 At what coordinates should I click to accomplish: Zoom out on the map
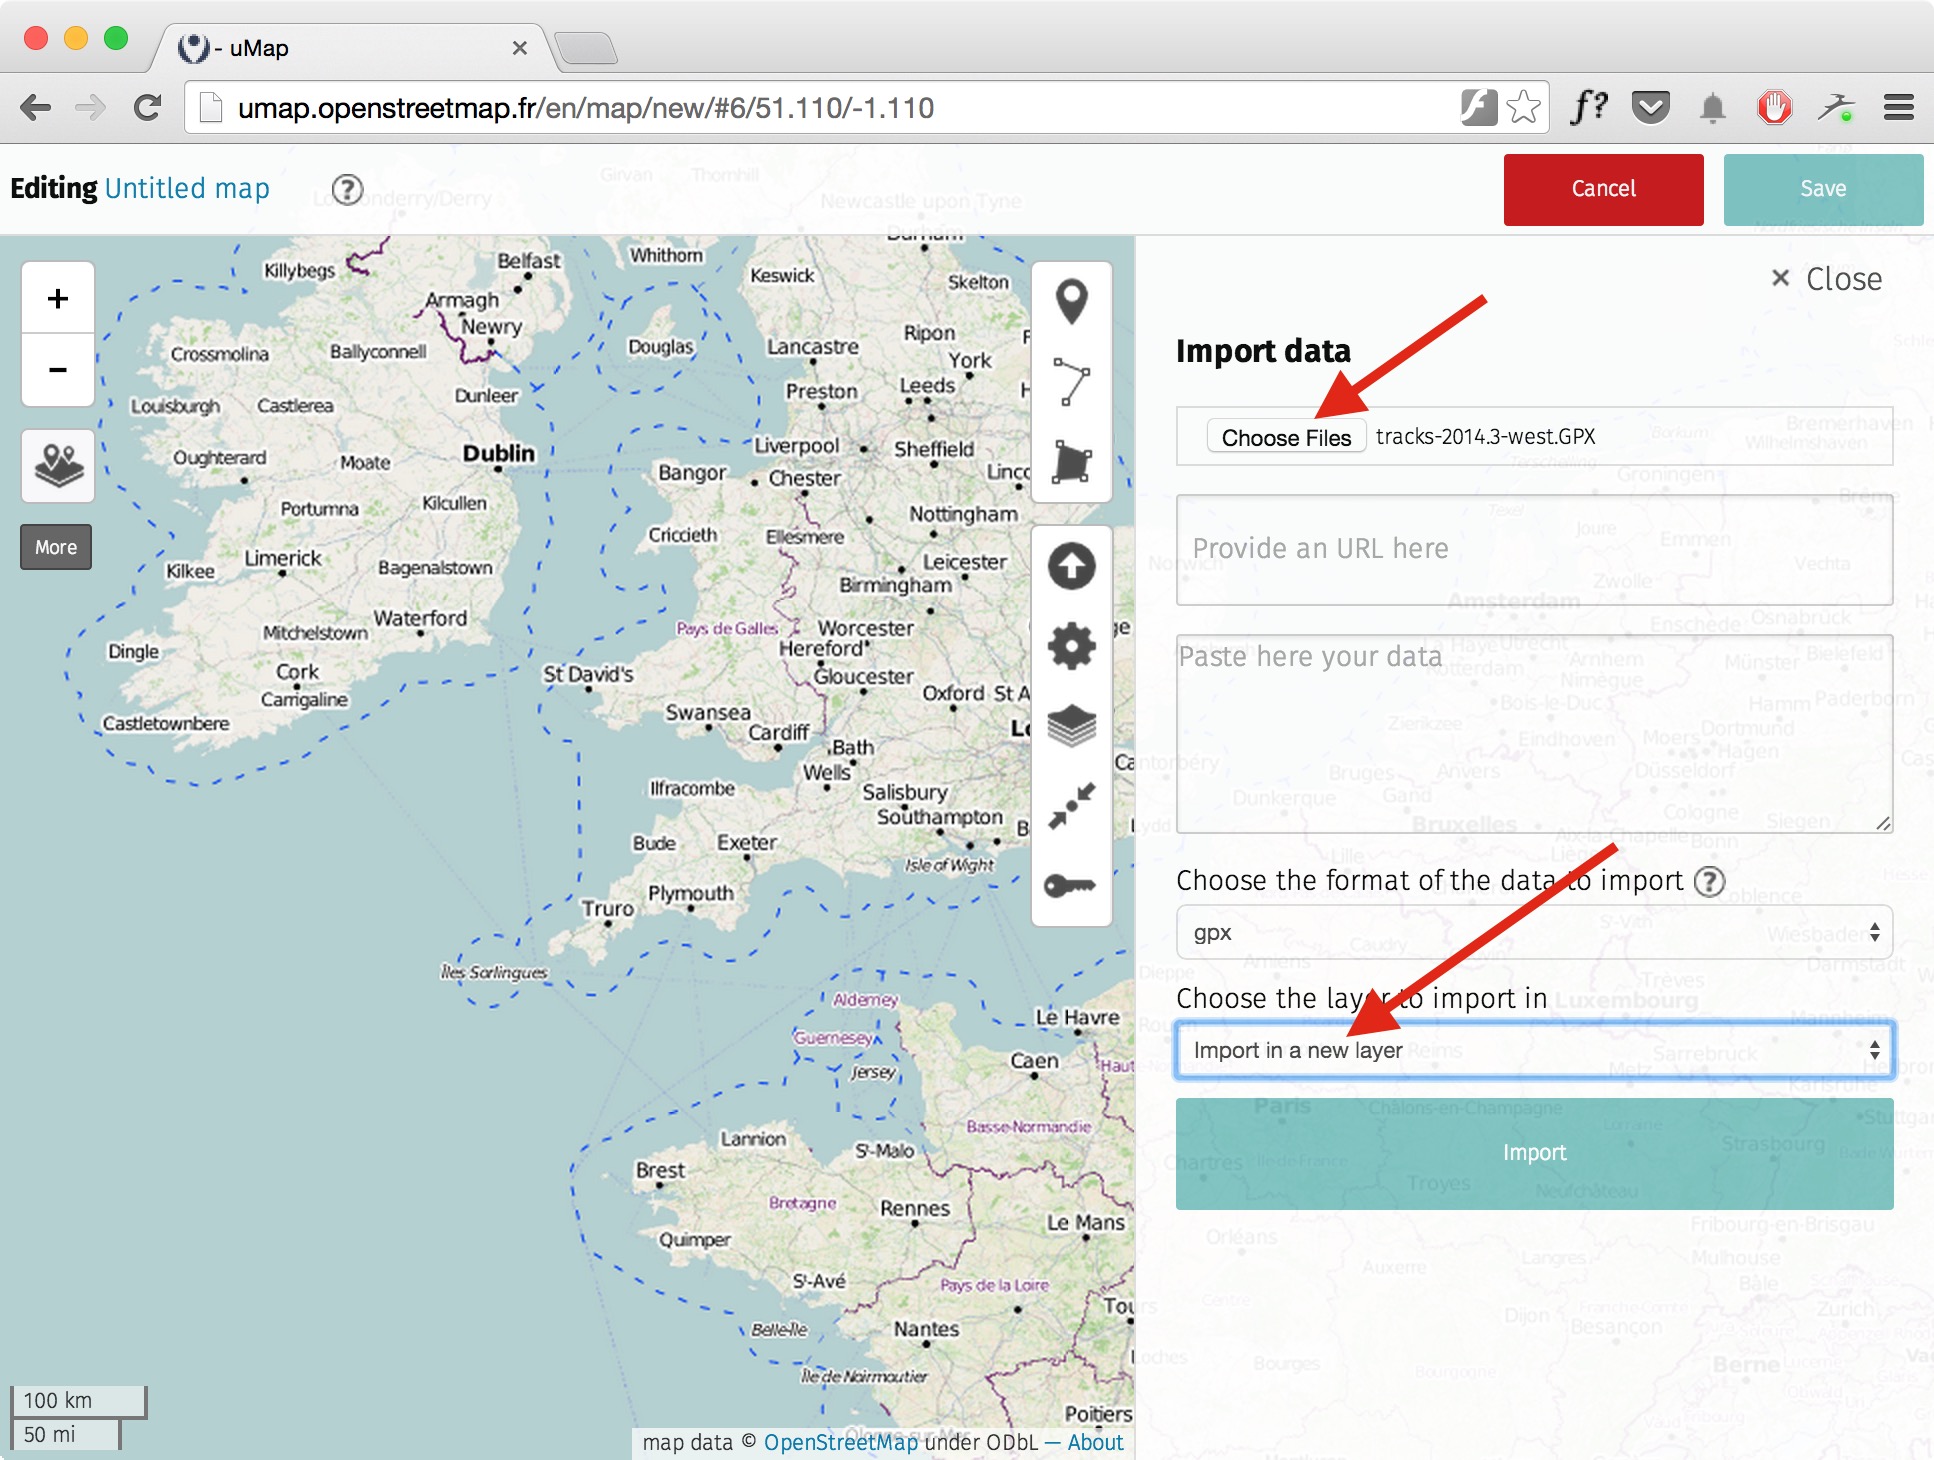tap(58, 370)
